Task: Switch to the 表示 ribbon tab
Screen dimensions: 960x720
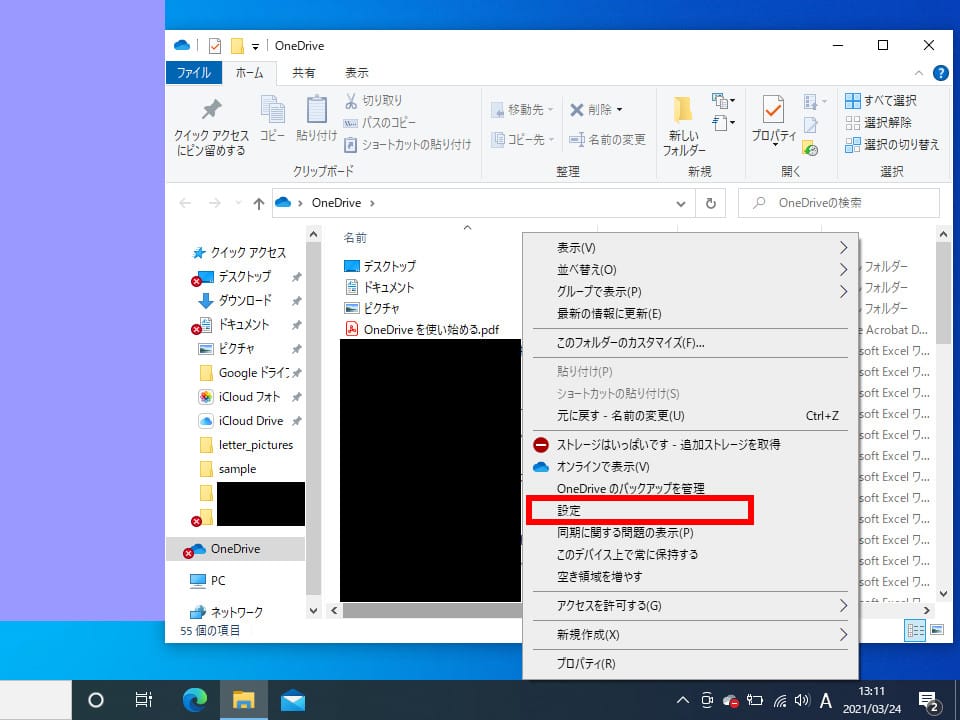Action: pos(356,72)
